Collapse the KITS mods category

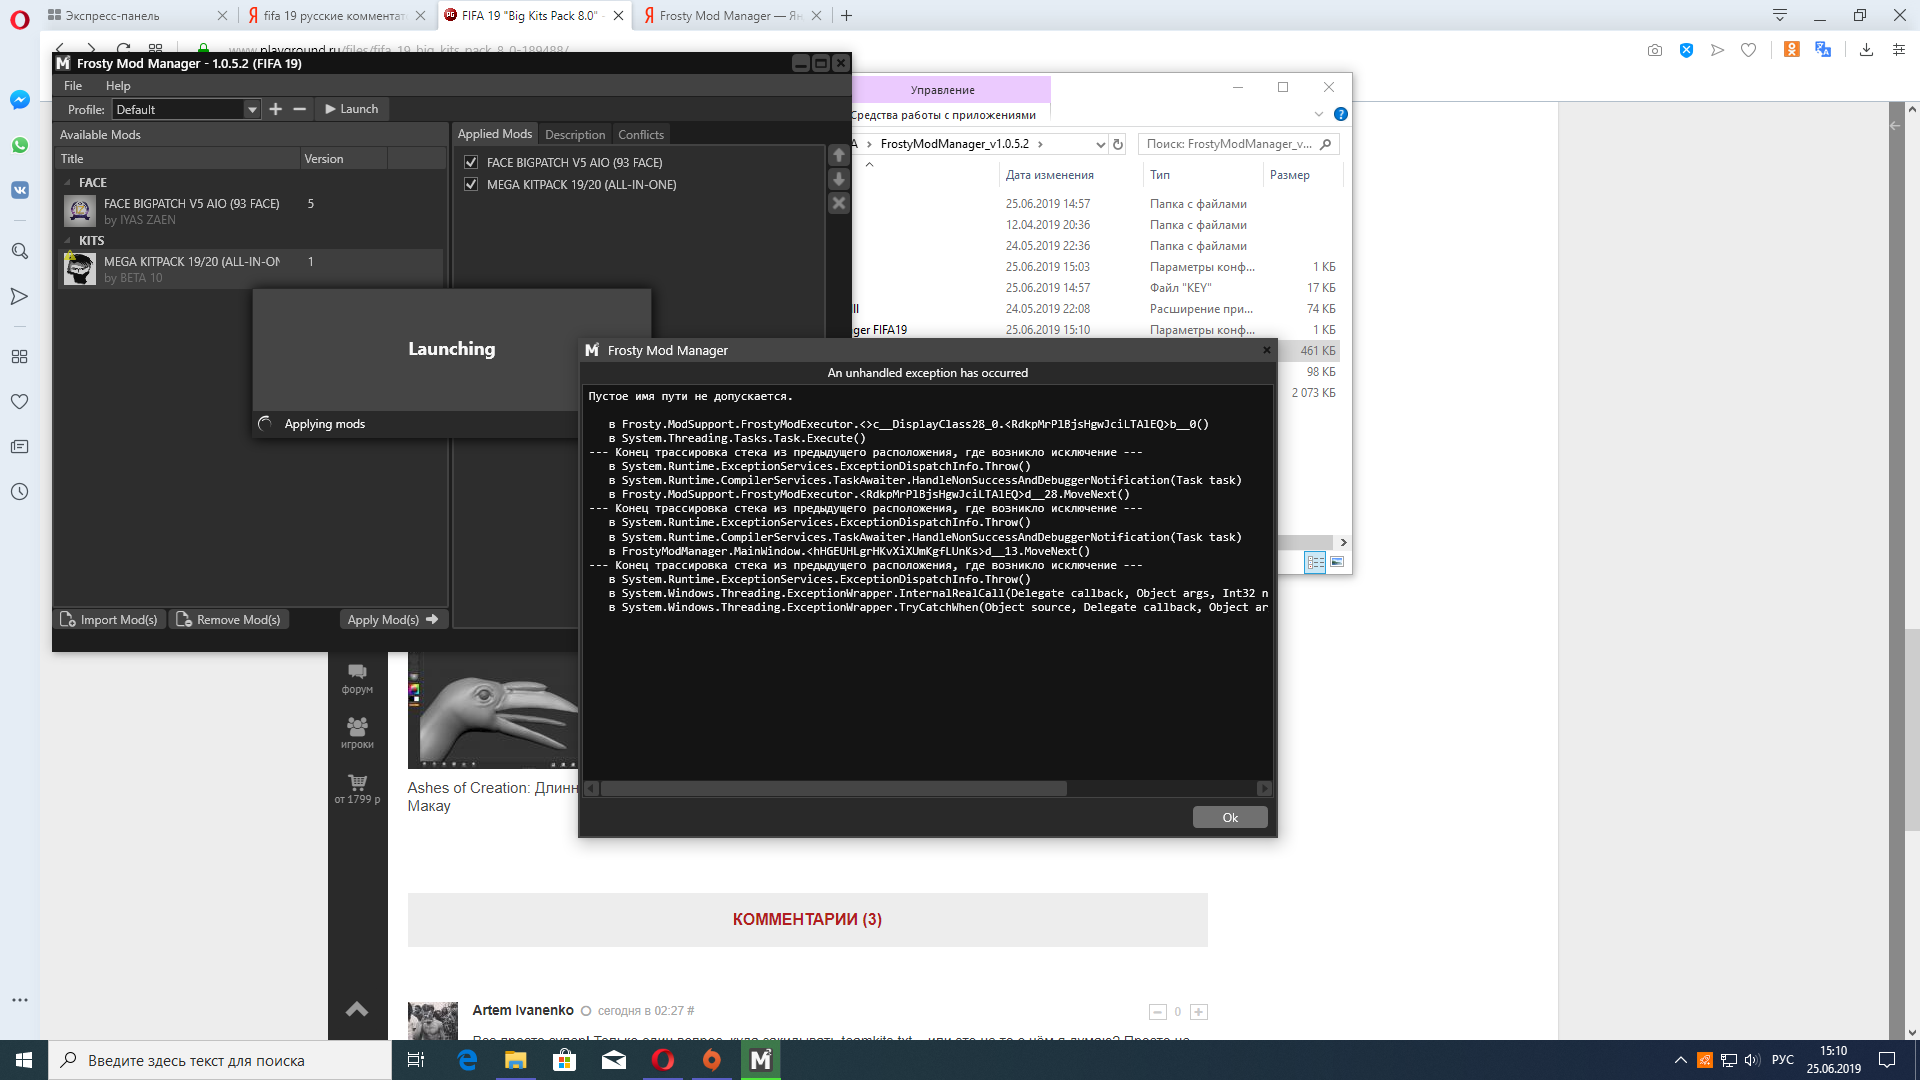pos(68,241)
